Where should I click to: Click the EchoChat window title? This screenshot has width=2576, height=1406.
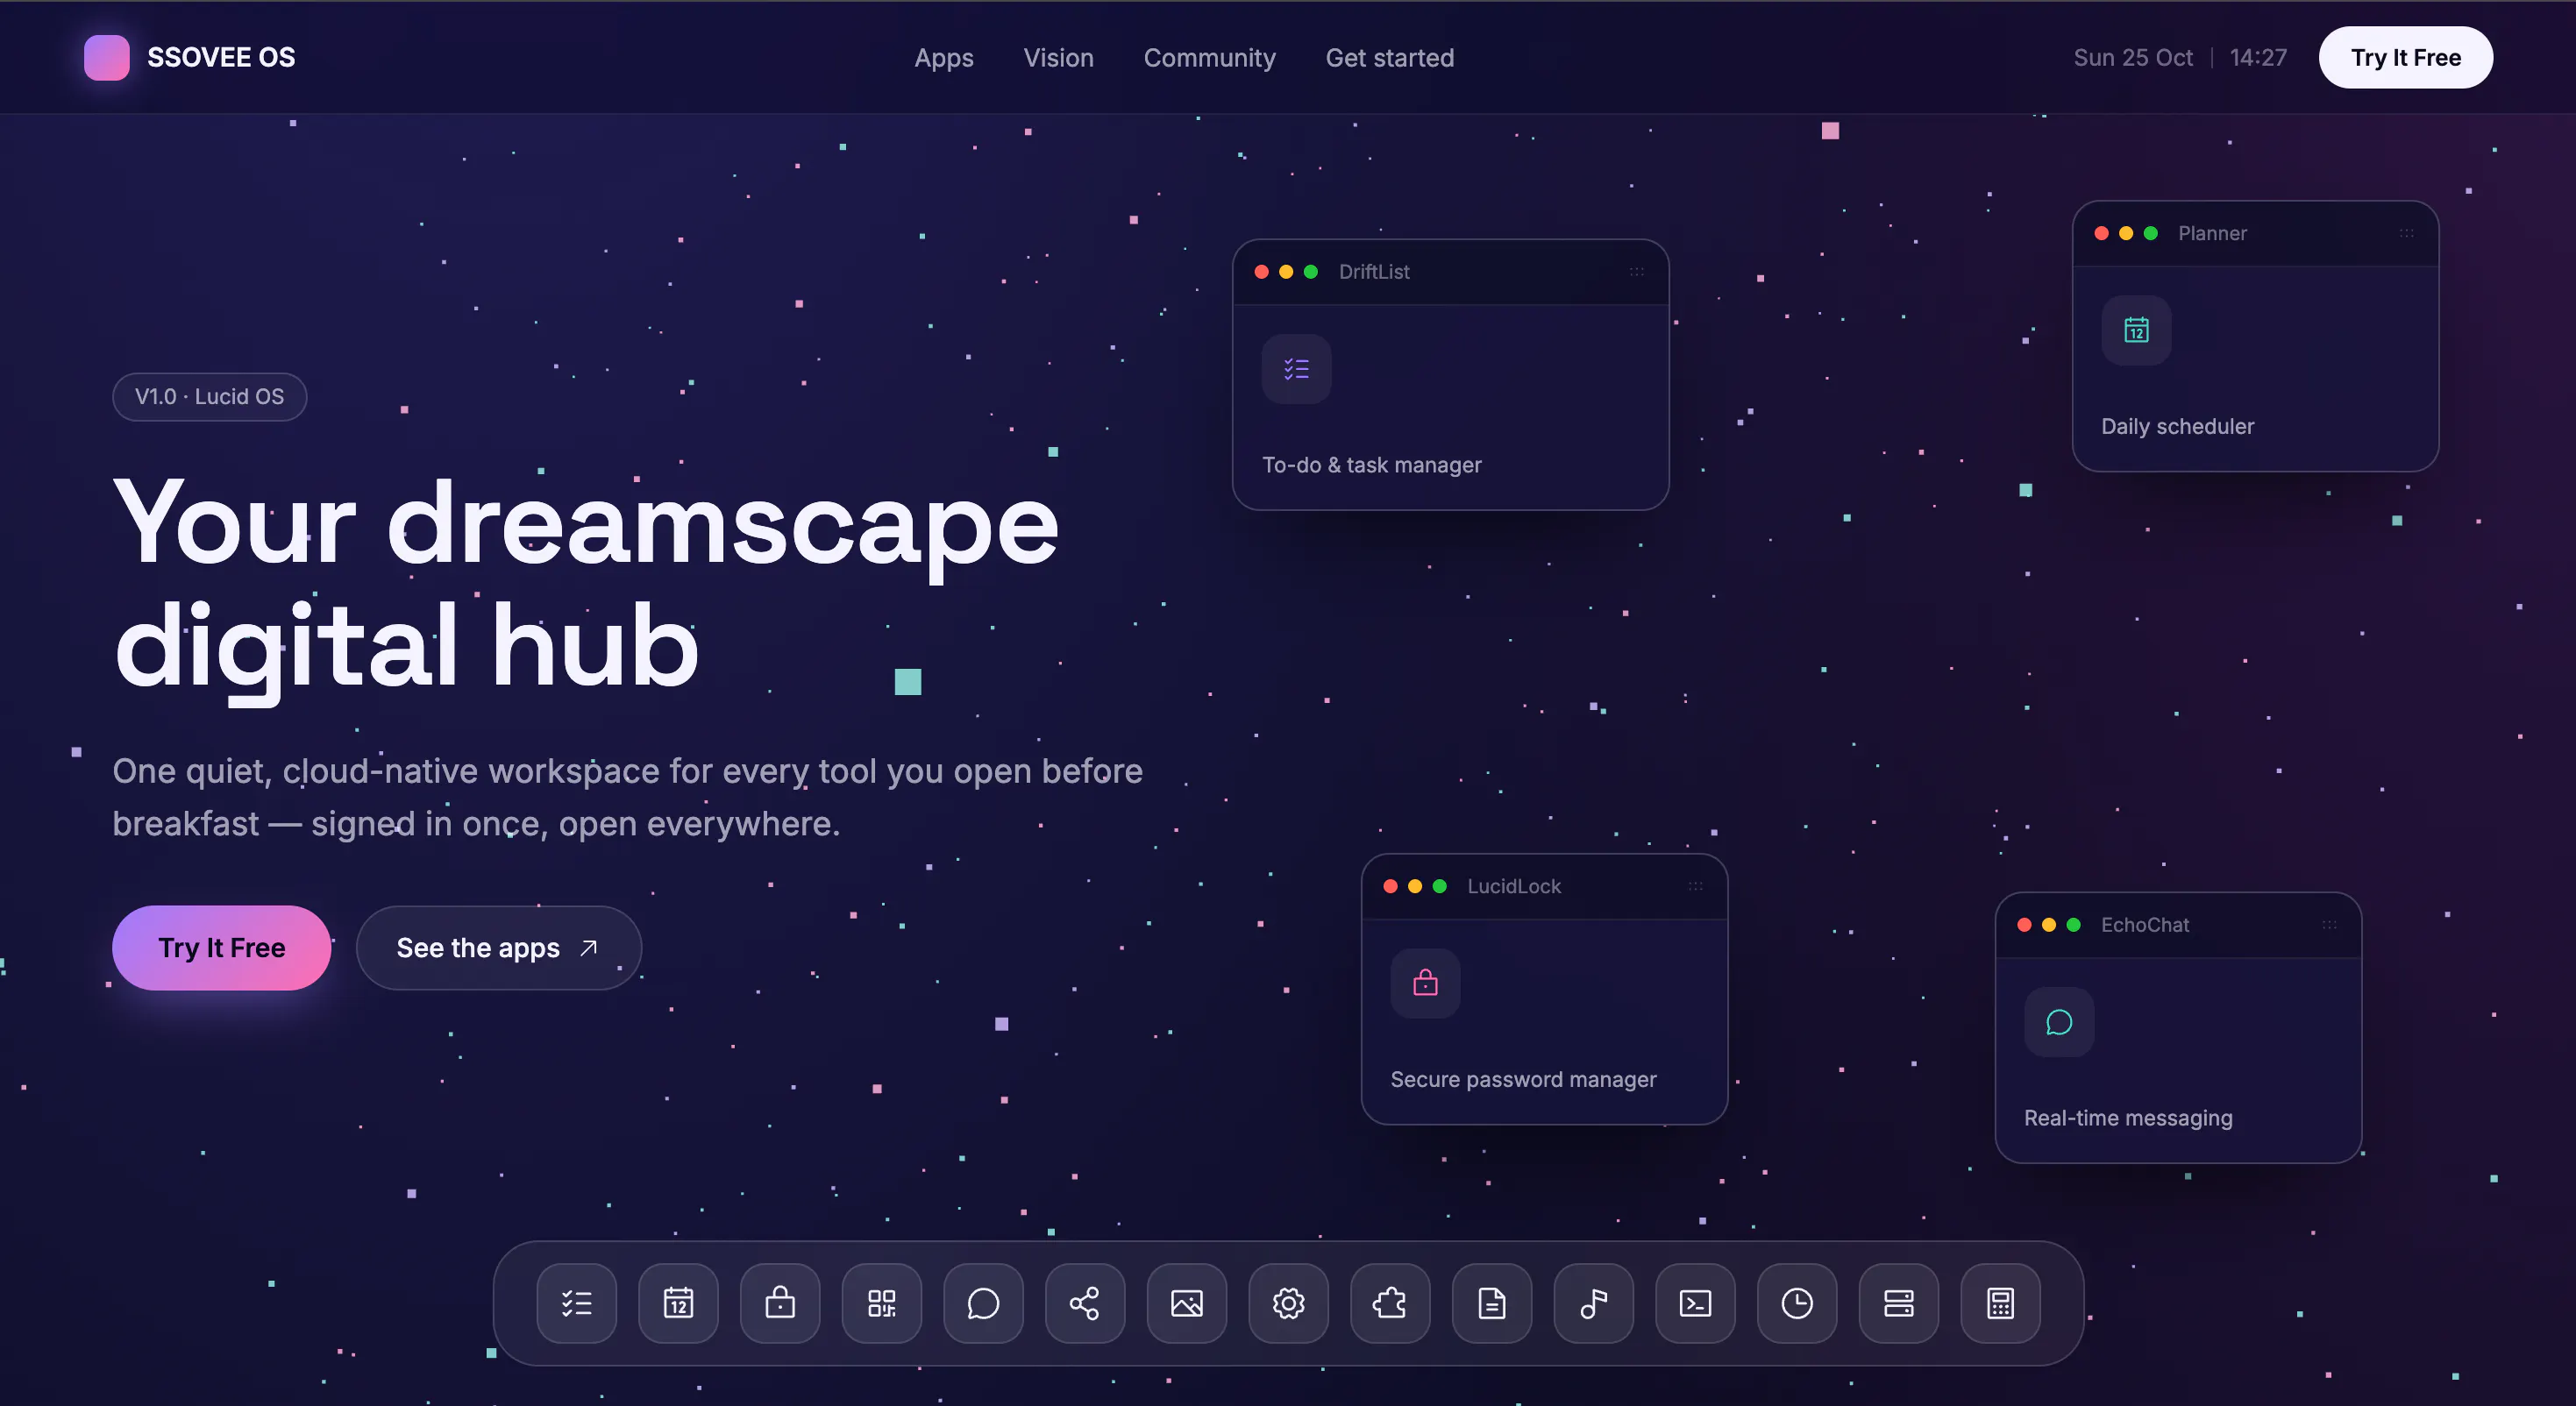2144,925
